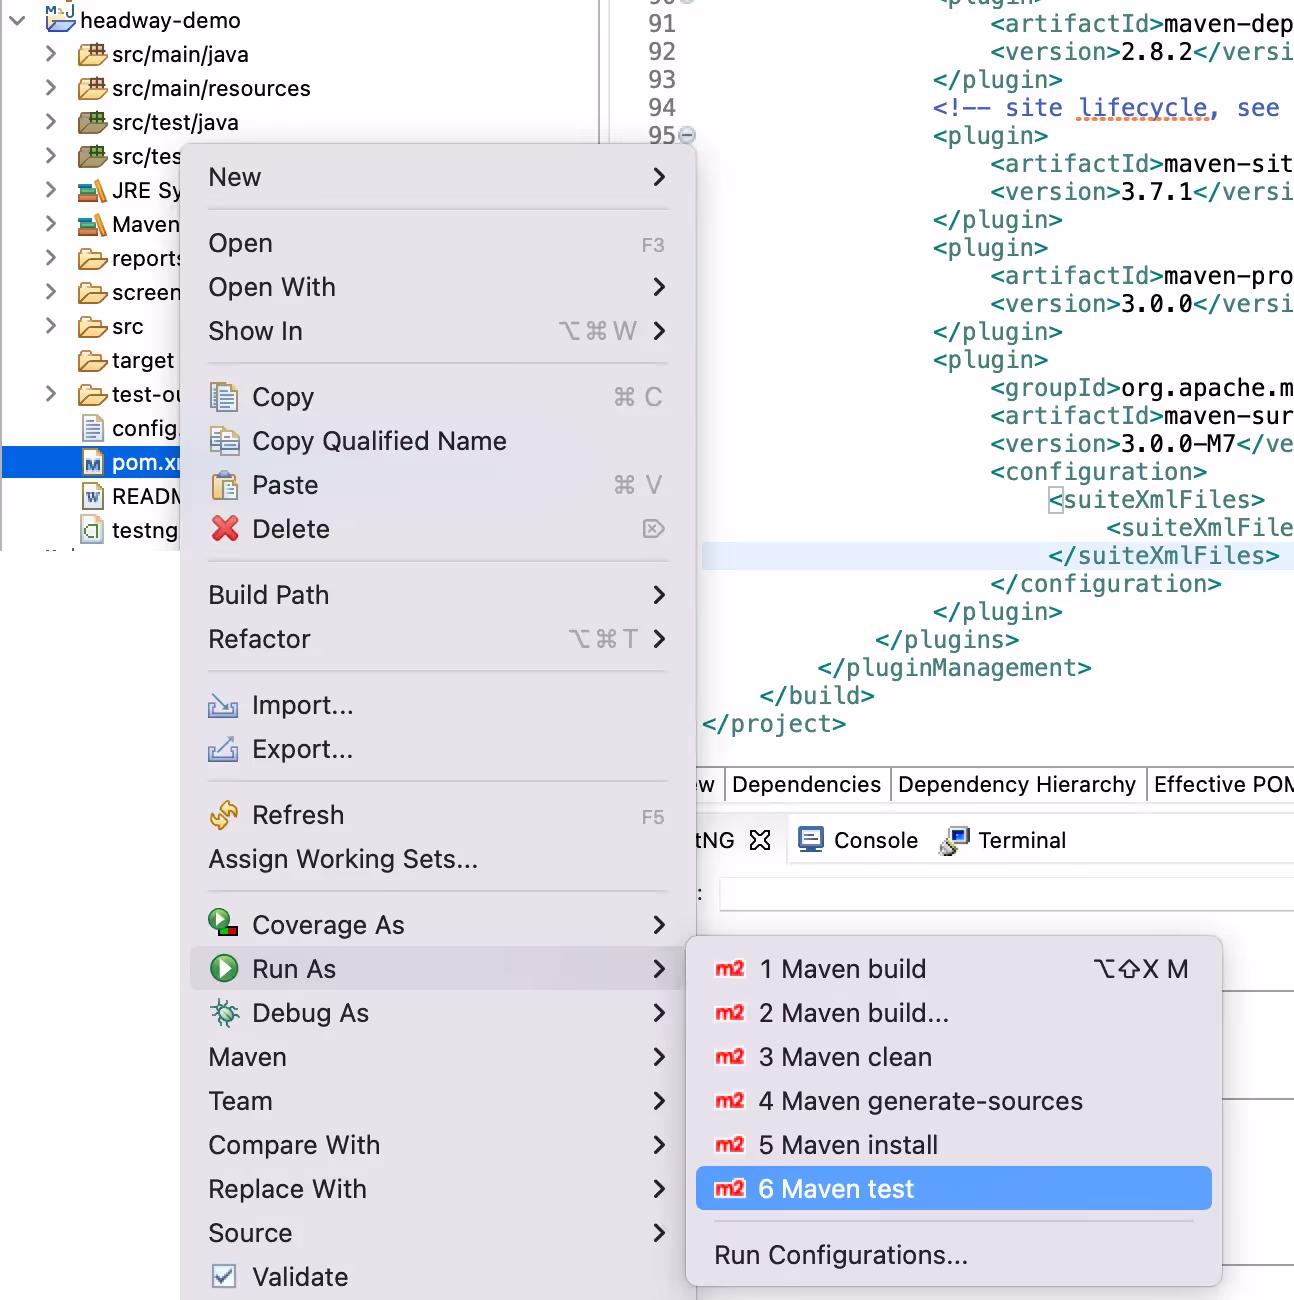Open the Open With submenu
This screenshot has width=1294, height=1300.
click(x=437, y=287)
